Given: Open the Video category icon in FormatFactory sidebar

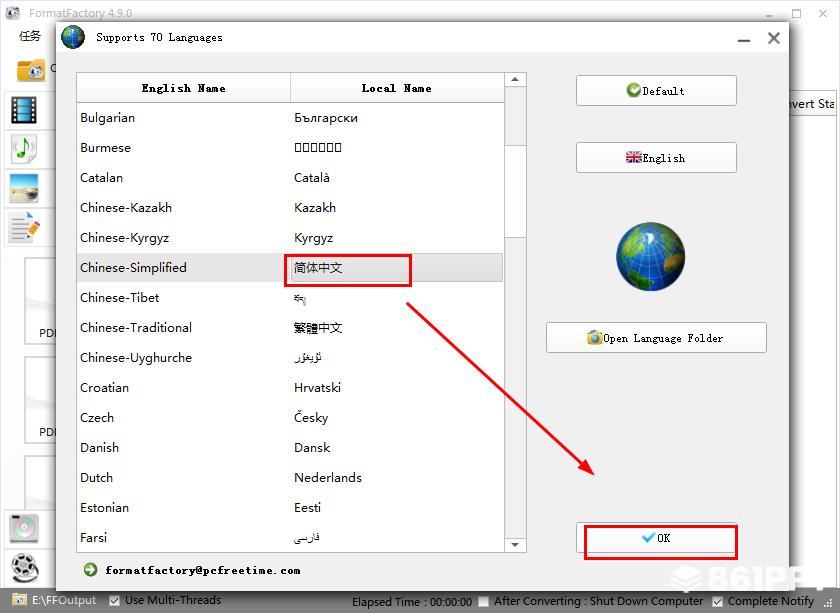Looking at the screenshot, I should [24, 110].
